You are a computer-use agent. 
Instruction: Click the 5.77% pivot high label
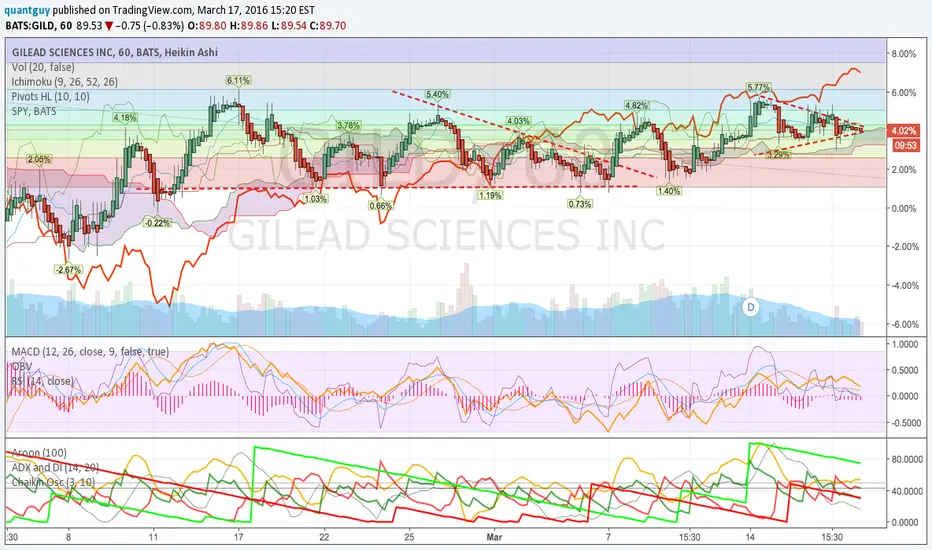pyautogui.click(x=758, y=87)
